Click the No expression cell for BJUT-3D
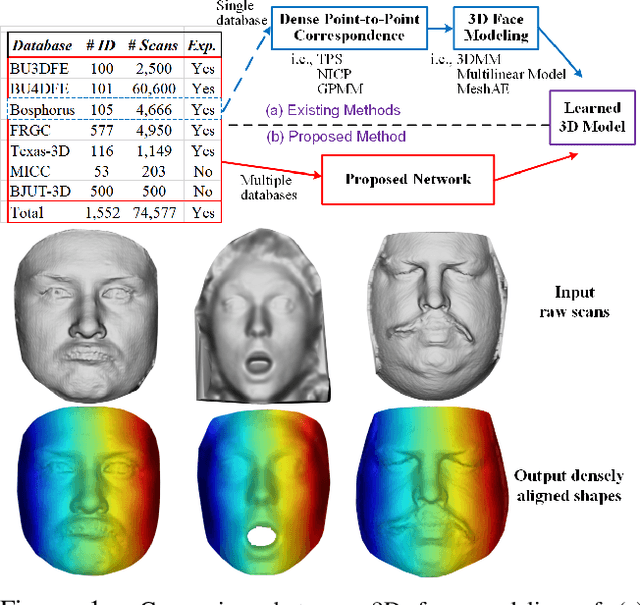 [x=203, y=191]
